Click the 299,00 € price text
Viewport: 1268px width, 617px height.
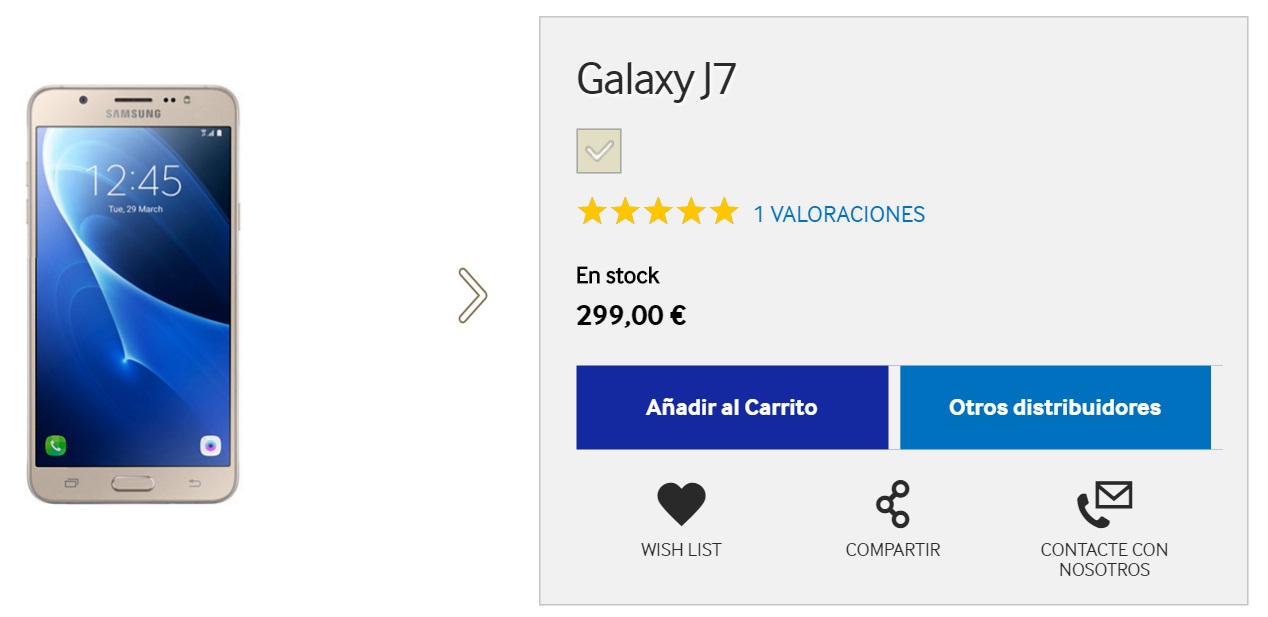(x=630, y=316)
